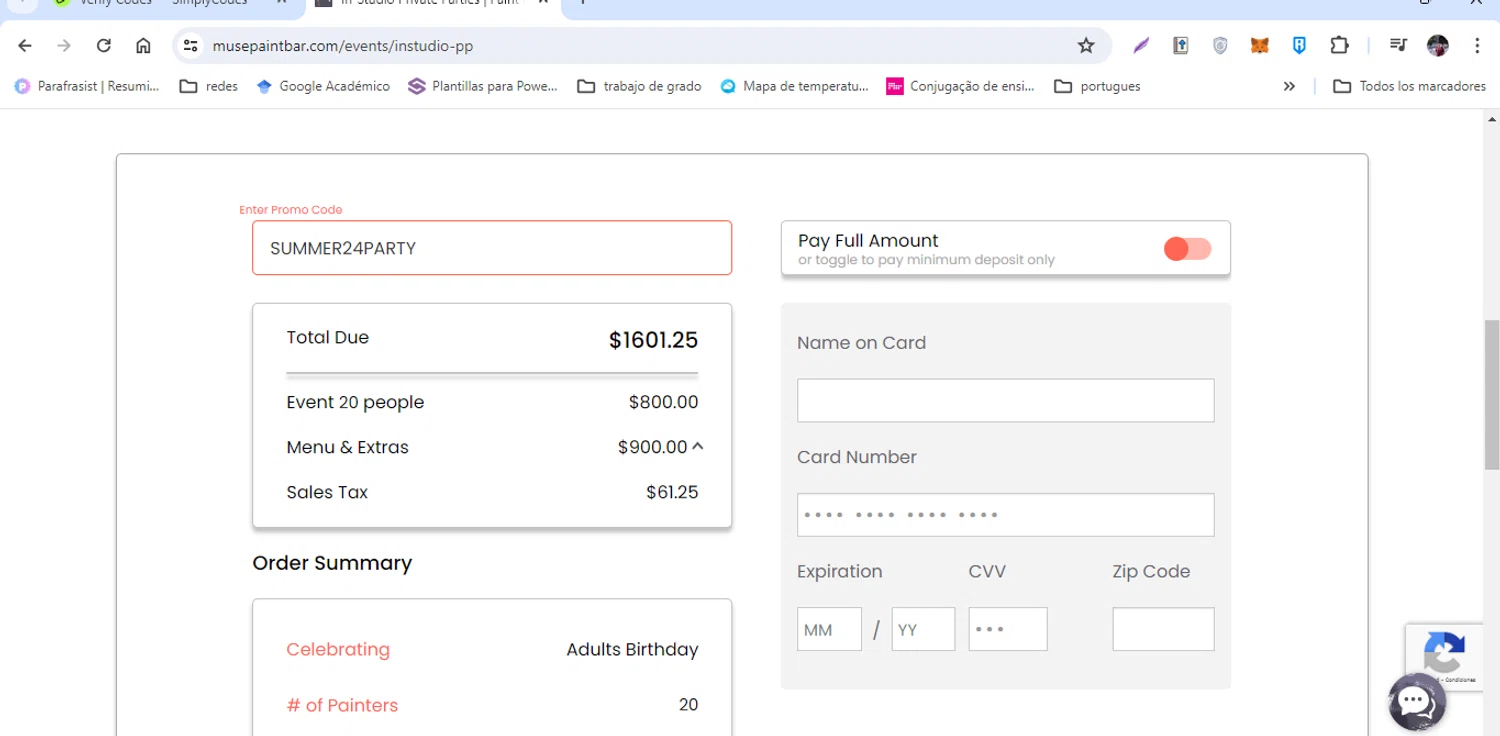Open the media controls icon

[x=1398, y=46]
